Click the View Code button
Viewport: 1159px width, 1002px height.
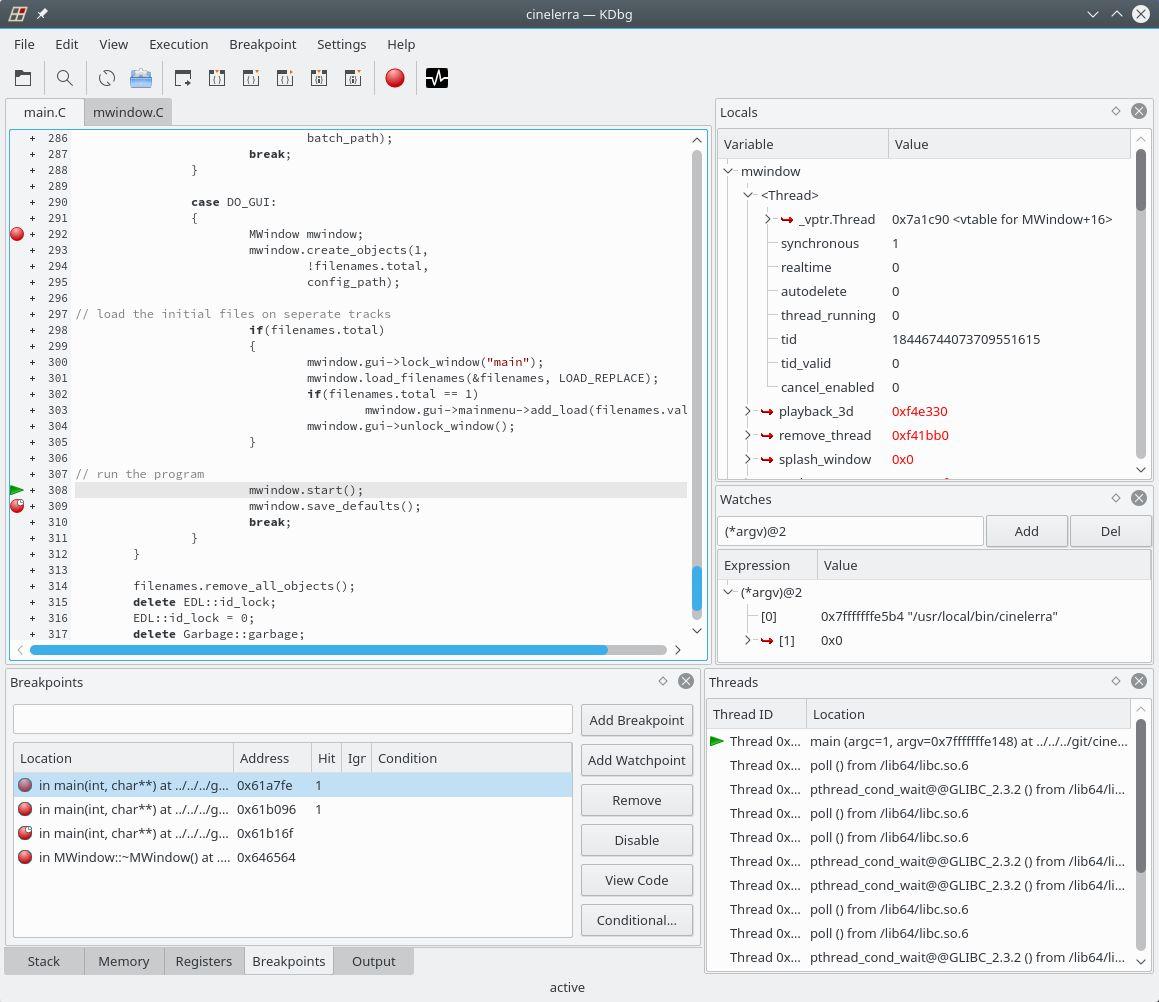pyautogui.click(x=636, y=880)
